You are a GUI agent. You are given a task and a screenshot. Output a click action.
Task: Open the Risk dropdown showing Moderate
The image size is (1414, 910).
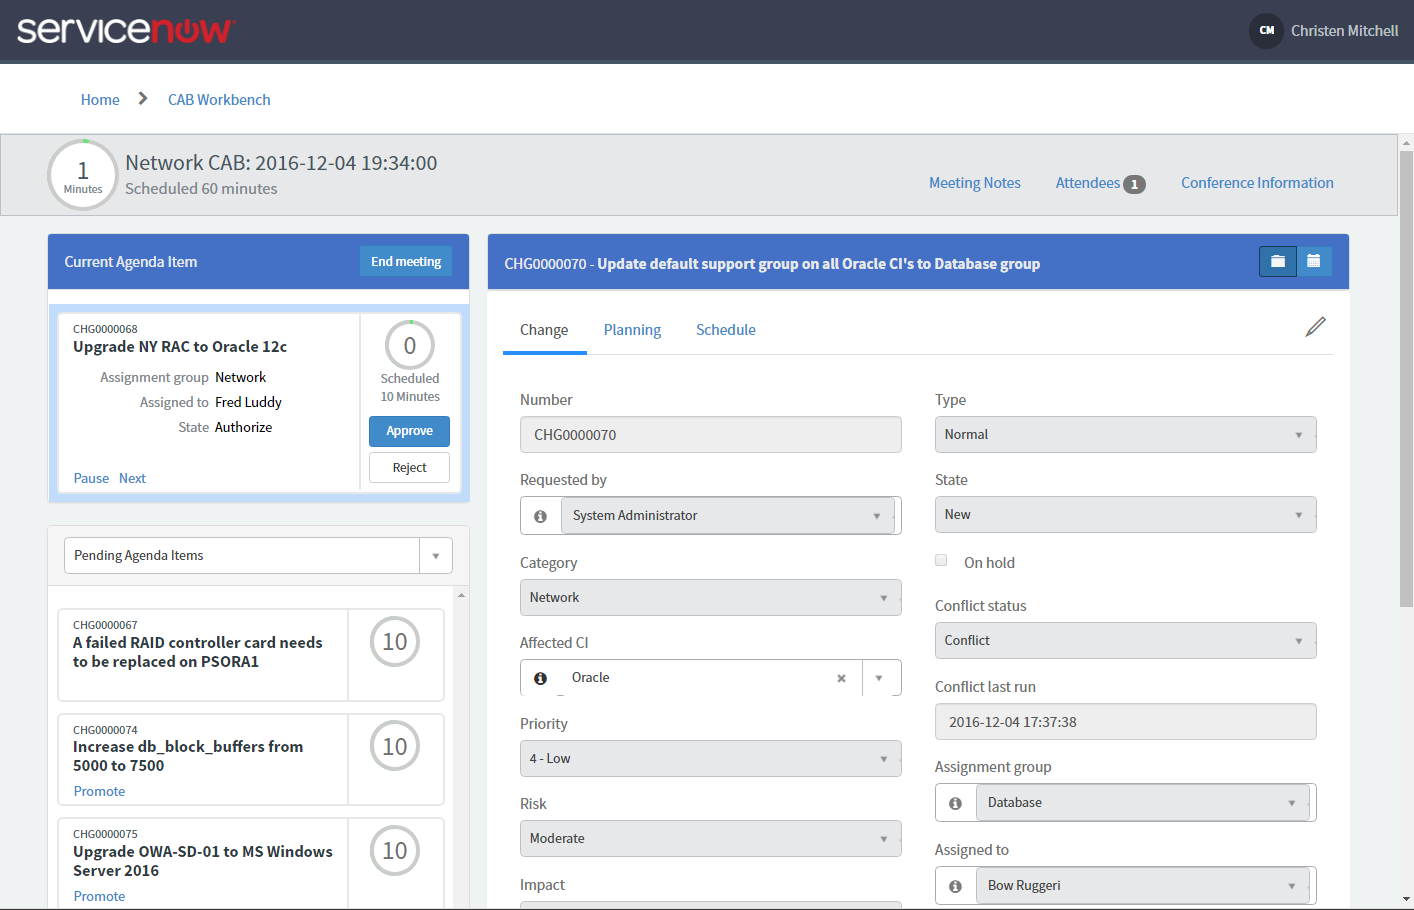pyautogui.click(x=710, y=839)
